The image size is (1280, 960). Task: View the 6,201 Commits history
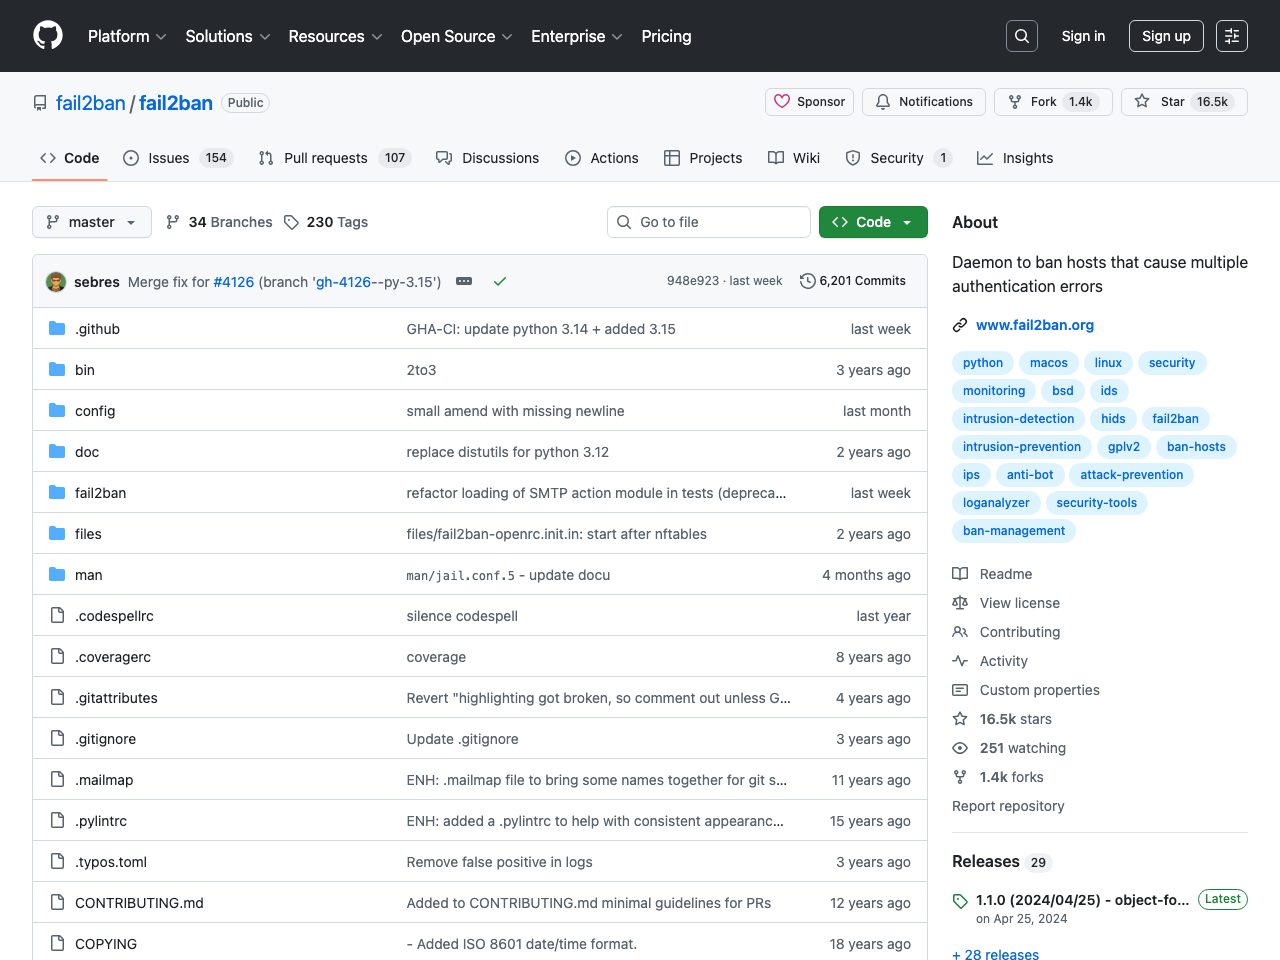853,281
